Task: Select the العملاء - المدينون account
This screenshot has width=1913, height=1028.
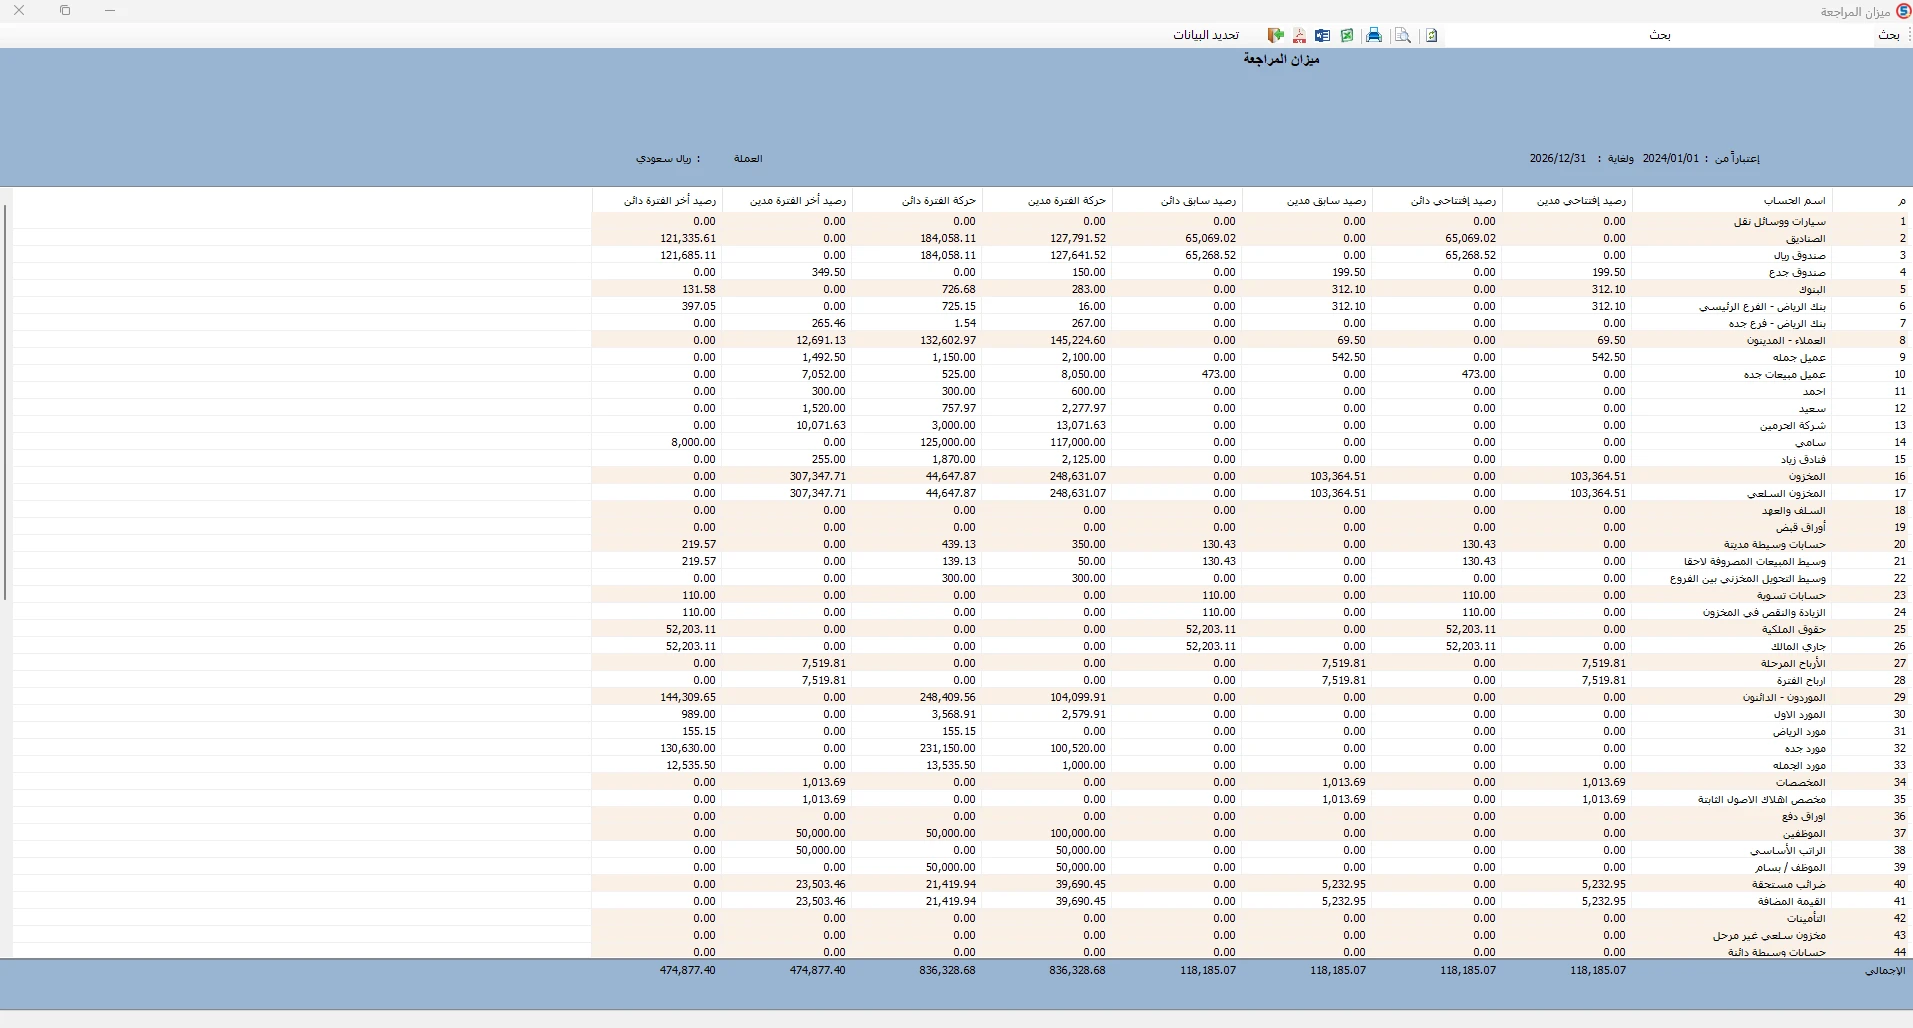Action: point(1787,341)
